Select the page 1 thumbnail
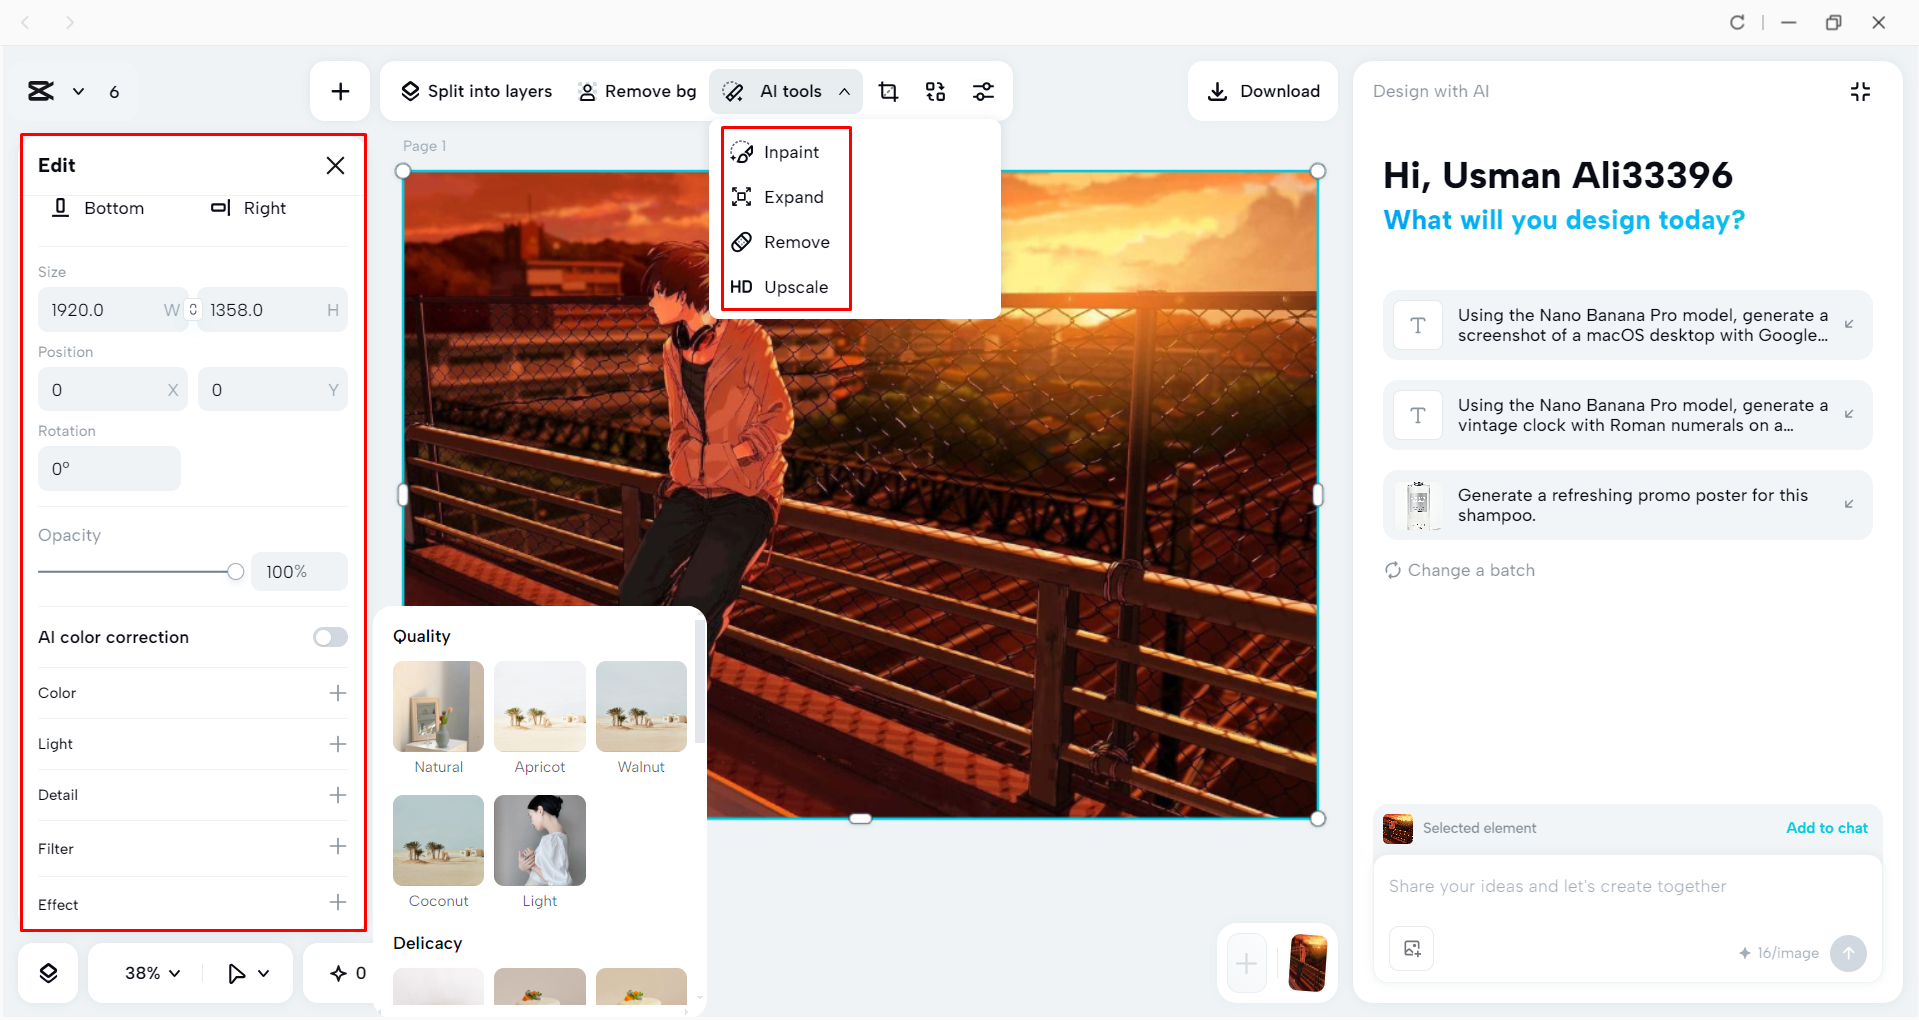This screenshot has width=1919, height=1020. 1308,963
